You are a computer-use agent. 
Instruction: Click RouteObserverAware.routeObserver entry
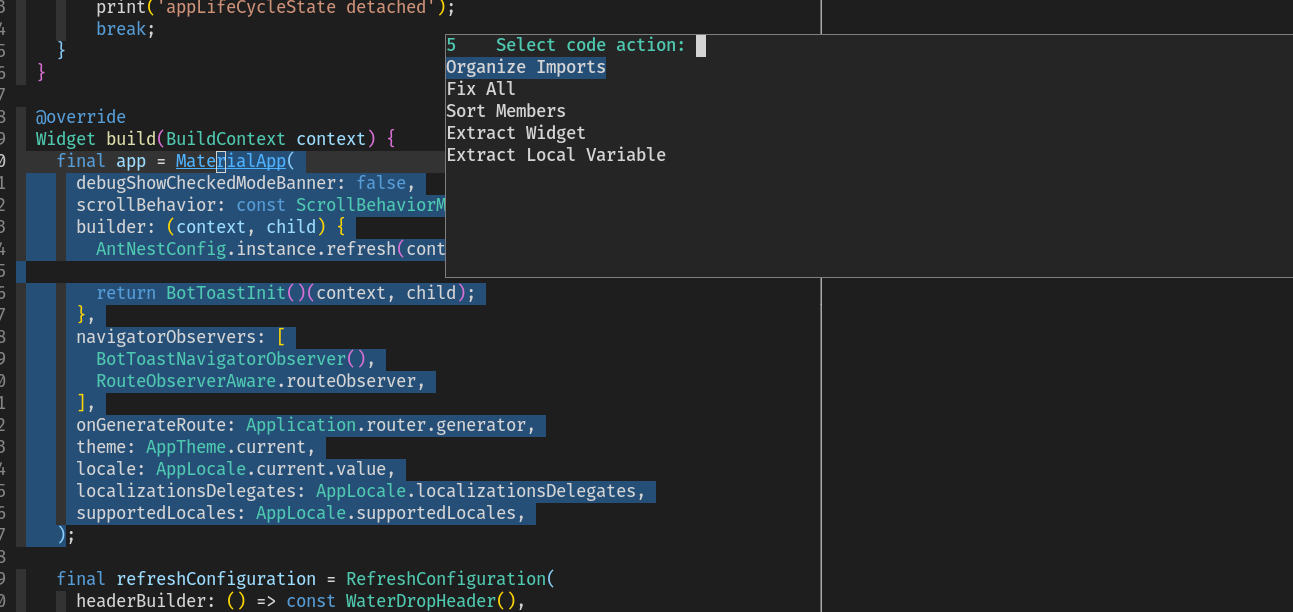tap(256, 381)
